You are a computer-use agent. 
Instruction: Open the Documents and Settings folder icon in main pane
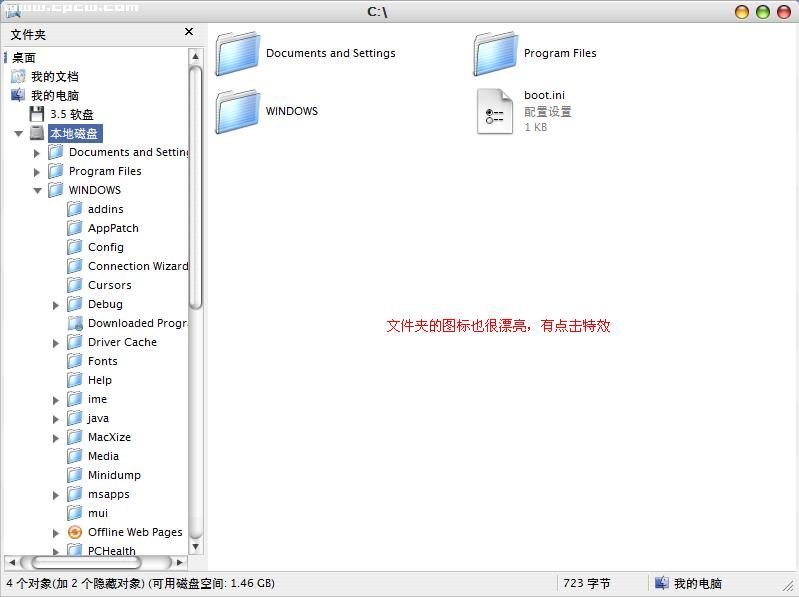[x=237, y=53]
